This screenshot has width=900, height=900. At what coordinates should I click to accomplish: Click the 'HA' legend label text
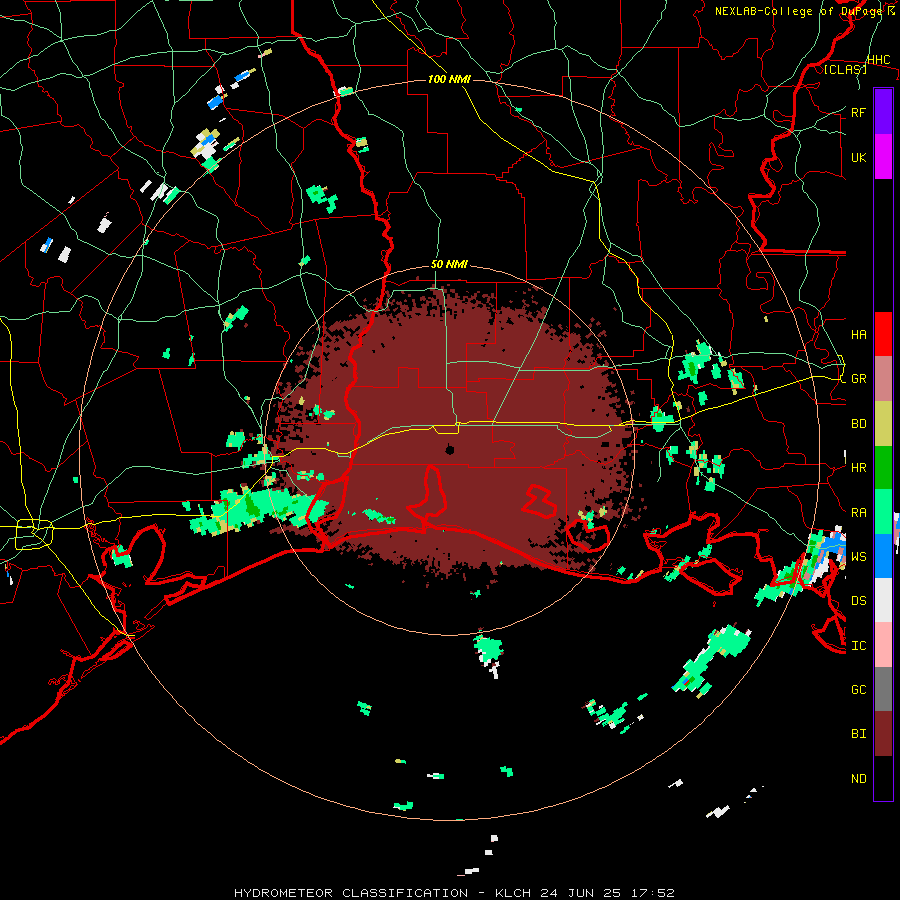tap(858, 335)
